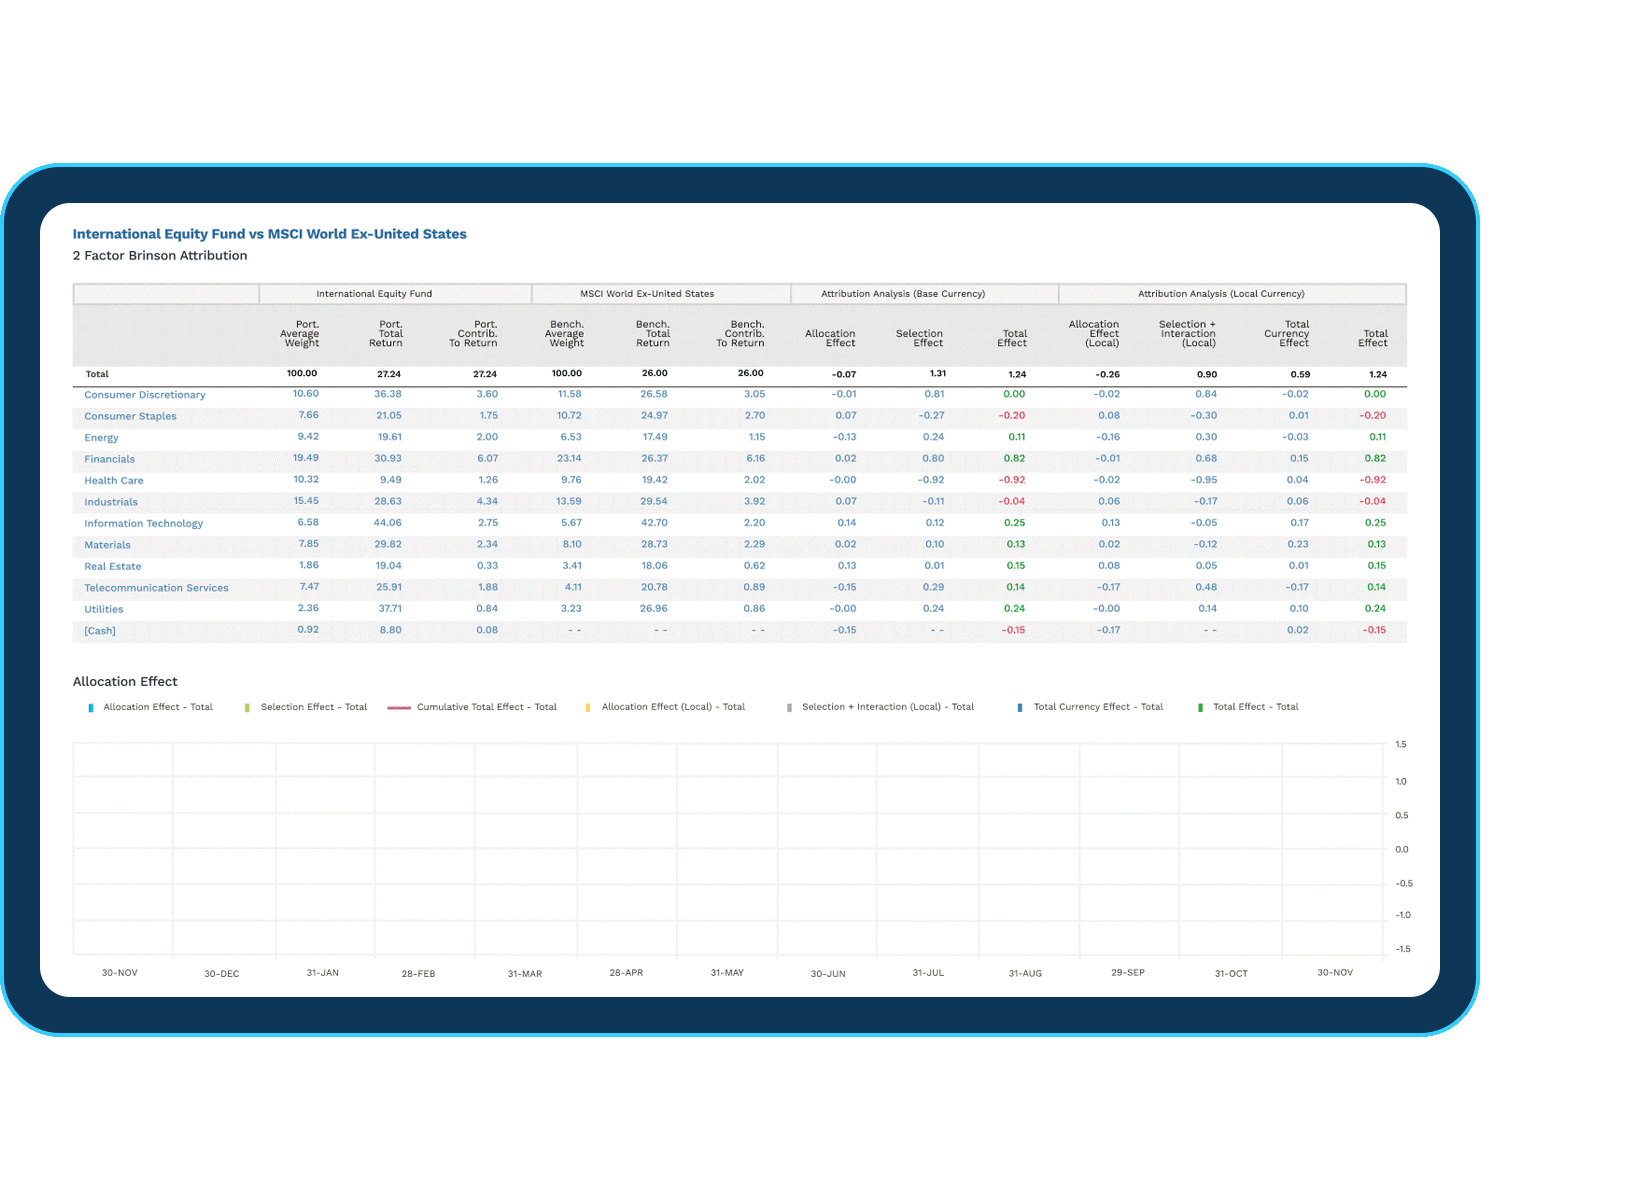Sort by Selection Effect column header
Viewport: 1650px width, 1200px height.
coord(919,338)
